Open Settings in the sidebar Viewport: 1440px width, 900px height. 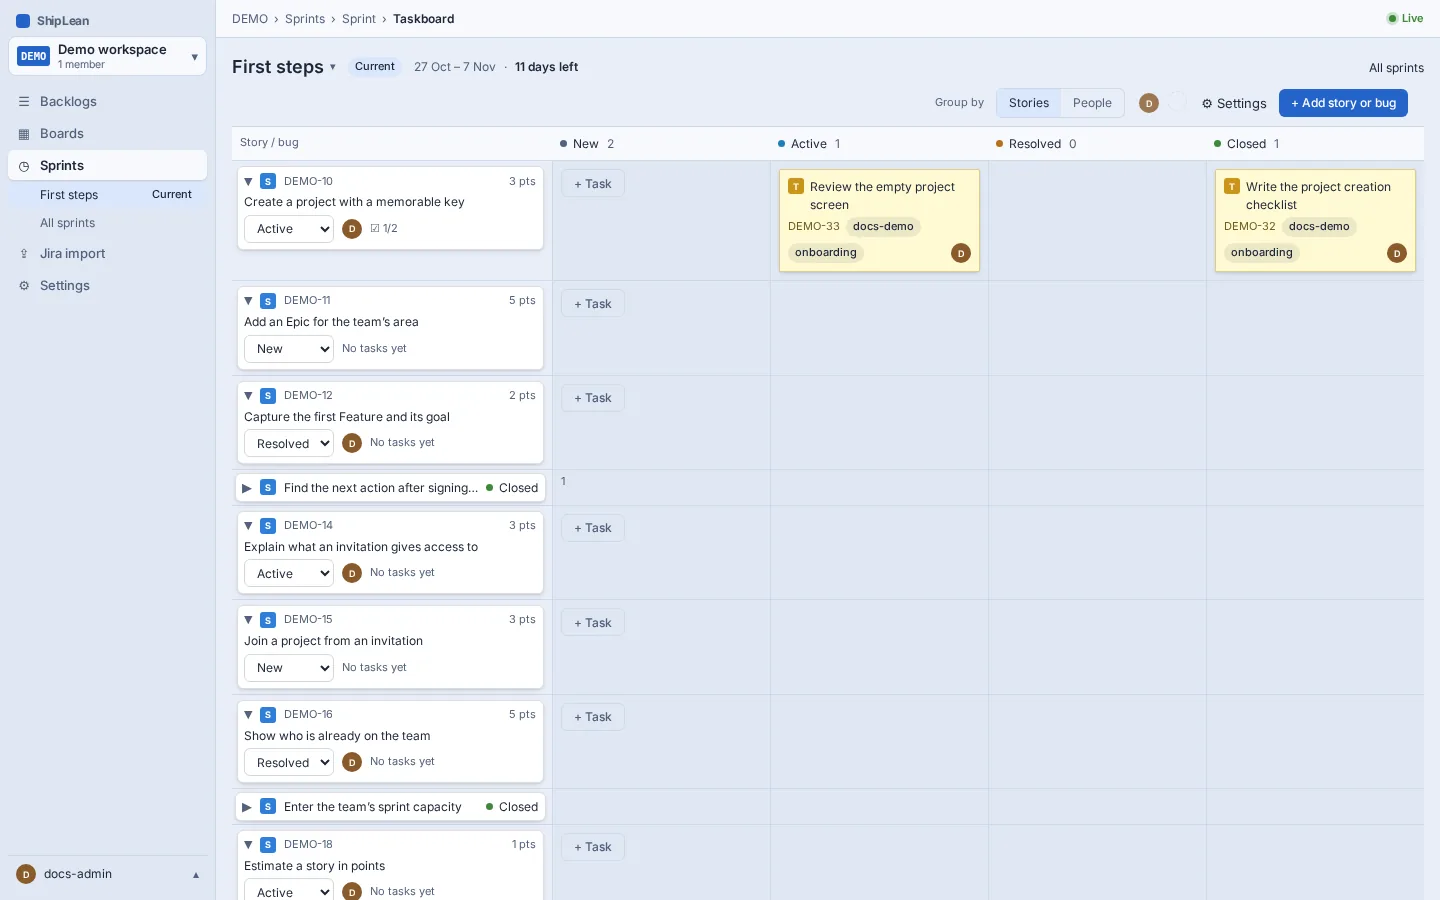coord(107,286)
